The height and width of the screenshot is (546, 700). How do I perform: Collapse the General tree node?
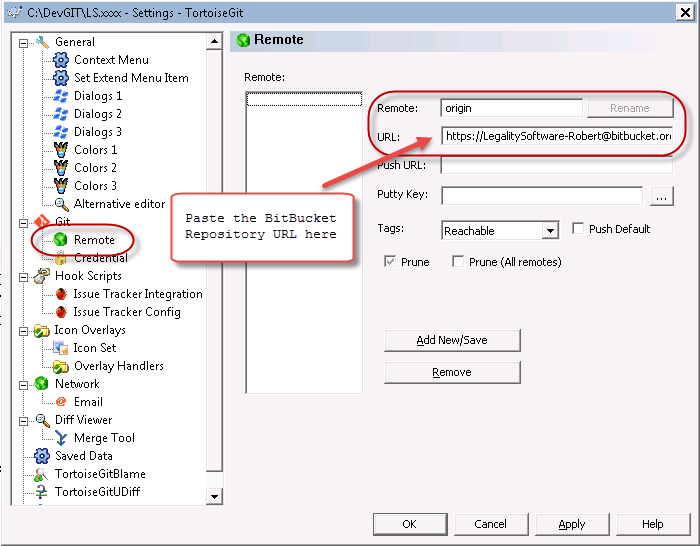pyautogui.click(x=23, y=43)
